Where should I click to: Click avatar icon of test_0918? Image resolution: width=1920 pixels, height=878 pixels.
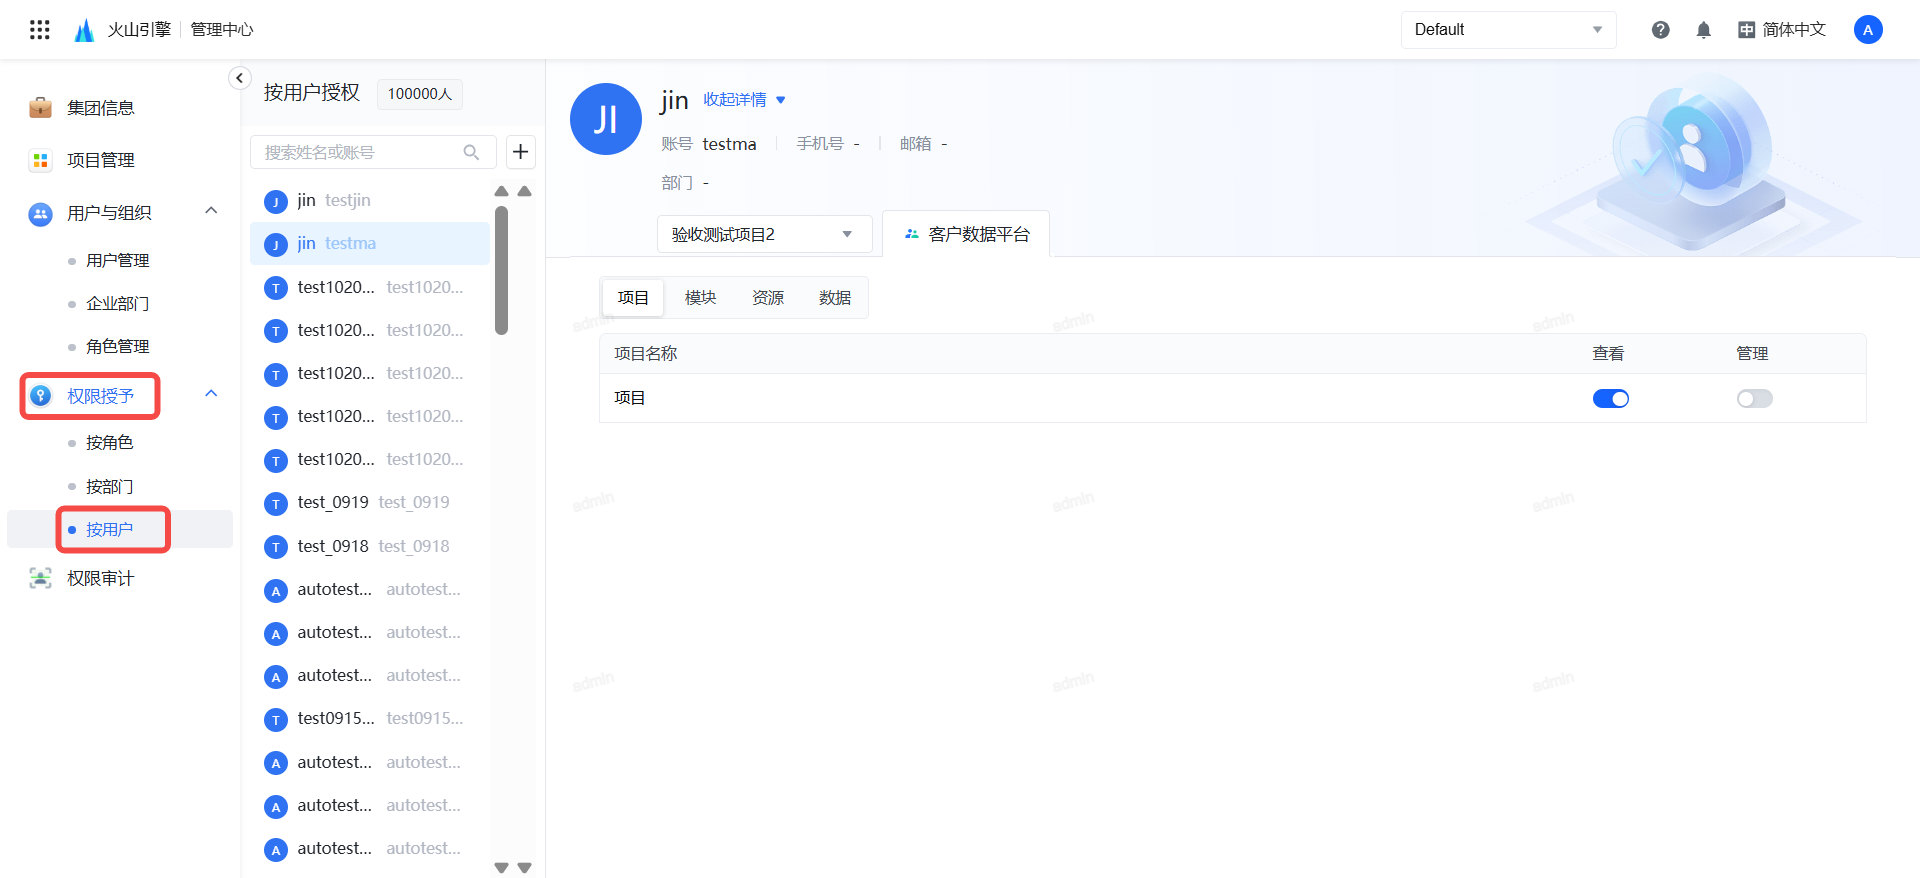coord(276,547)
